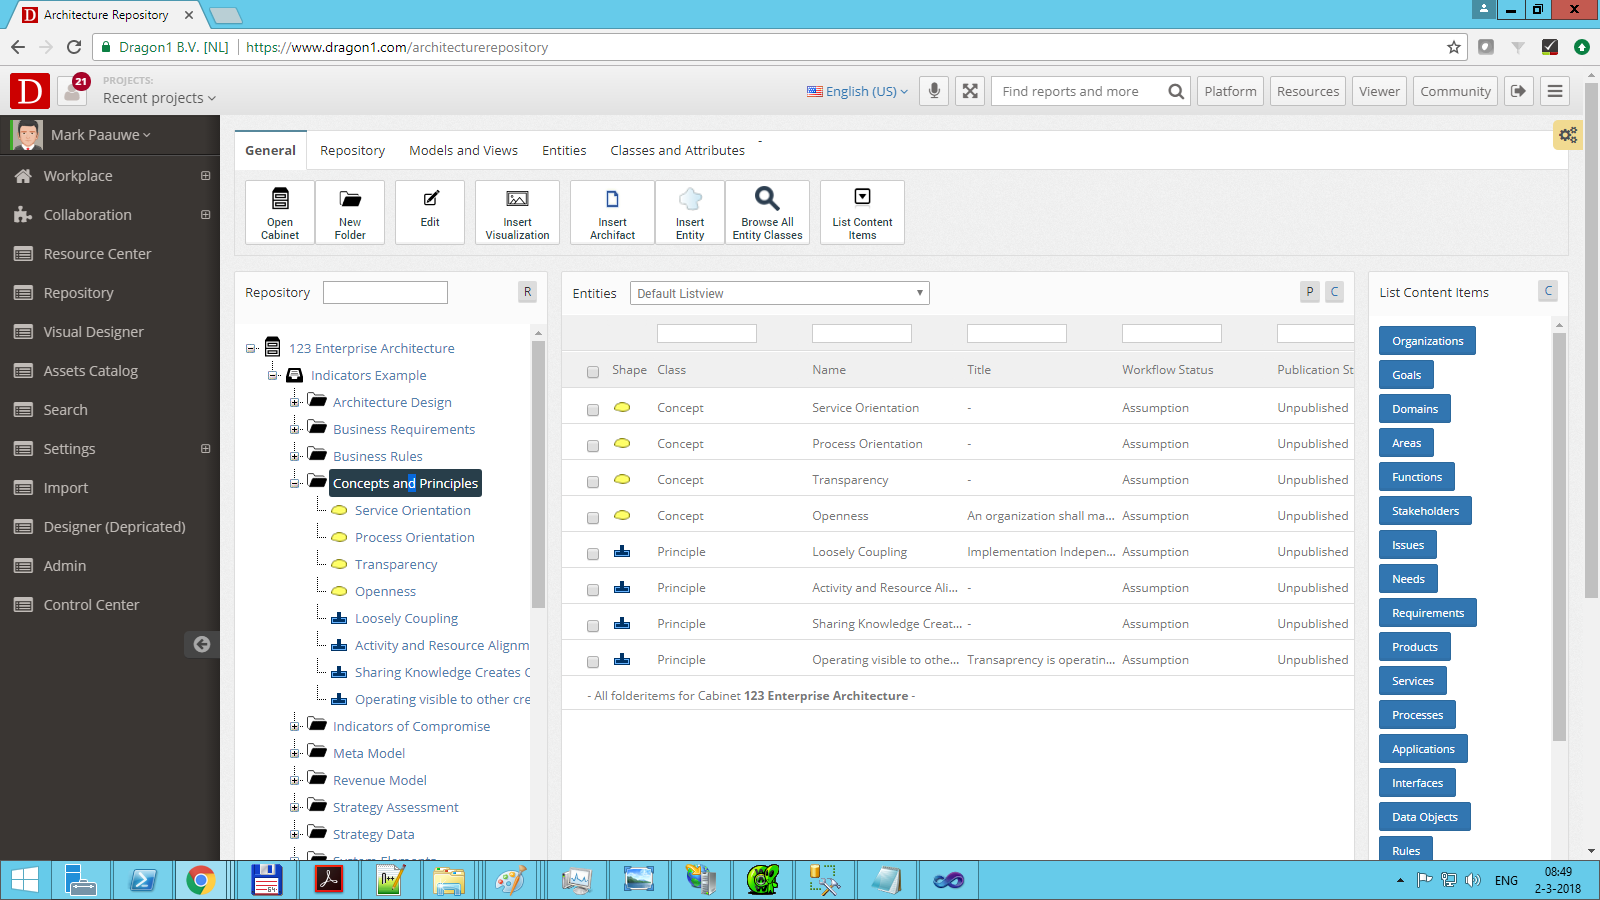Toggle the select-all checkbox in header

tap(593, 372)
